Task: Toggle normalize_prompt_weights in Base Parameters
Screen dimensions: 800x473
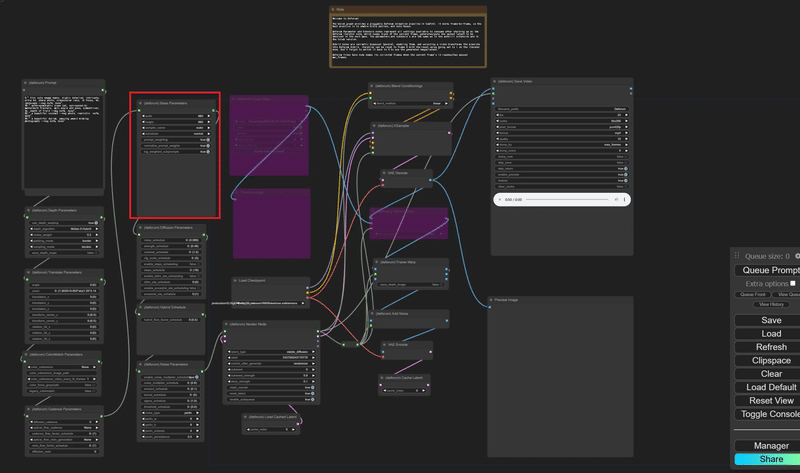Action: (176, 146)
